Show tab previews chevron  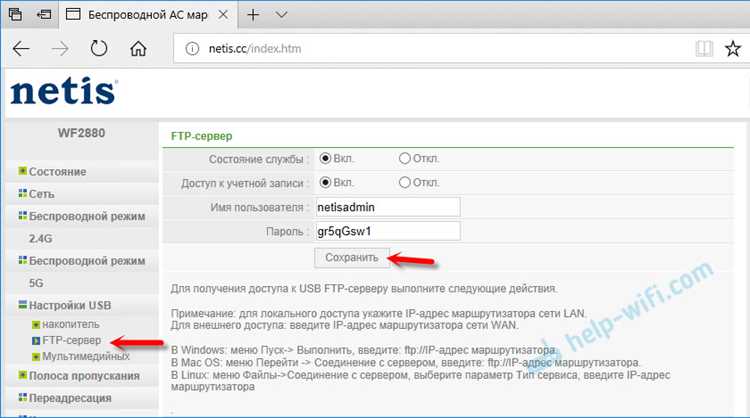(281, 15)
